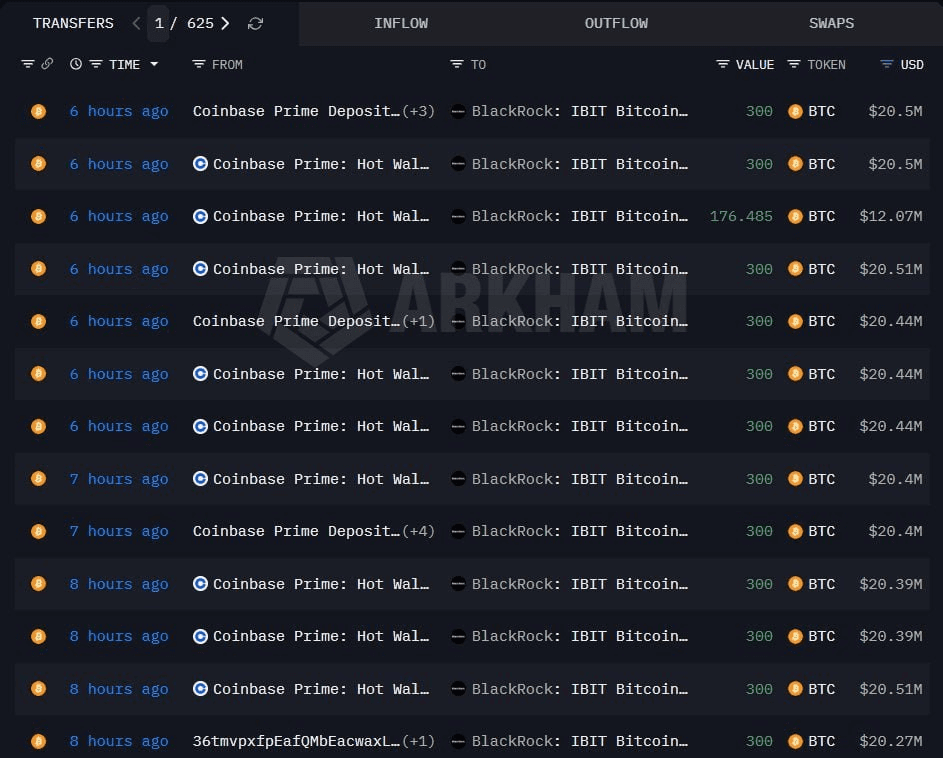Go to next page of transfers

(225, 23)
